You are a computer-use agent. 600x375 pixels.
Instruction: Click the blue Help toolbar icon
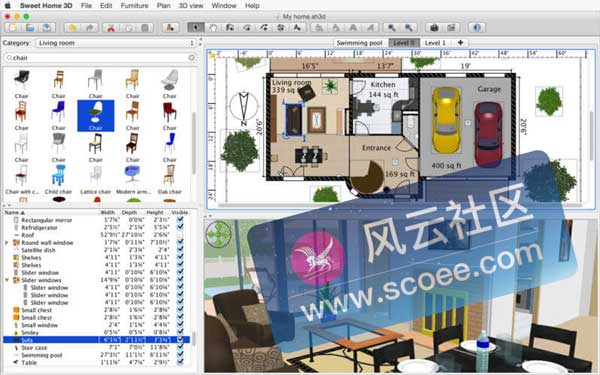coord(477,28)
